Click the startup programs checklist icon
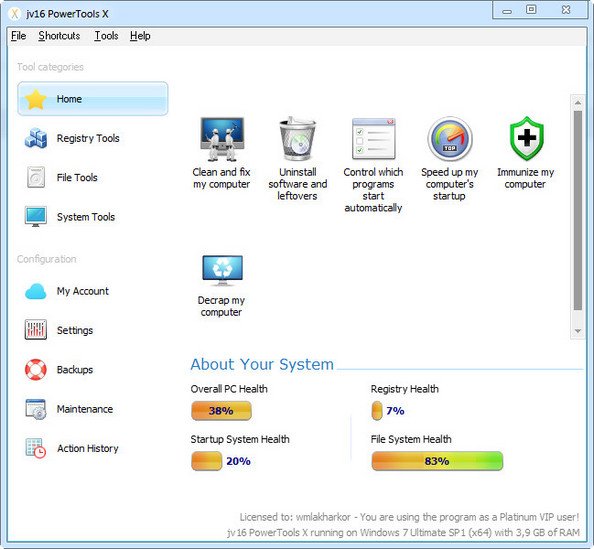 click(374, 139)
